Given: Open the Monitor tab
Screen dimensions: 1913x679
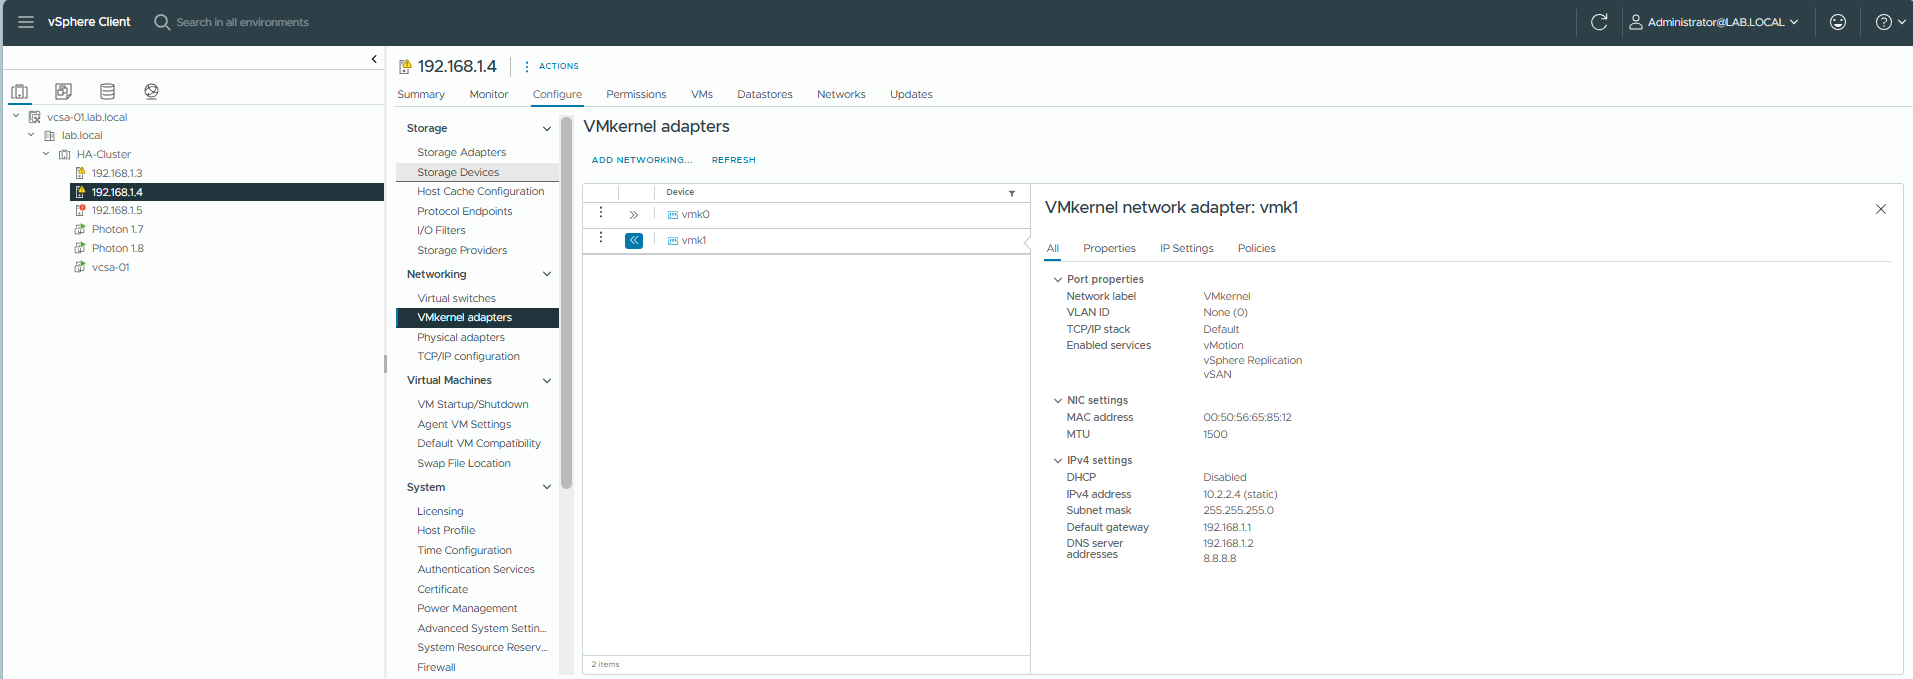Looking at the screenshot, I should pos(489,94).
